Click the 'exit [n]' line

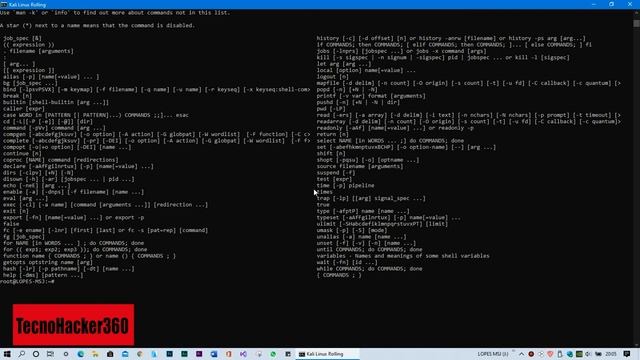[x=16, y=211]
